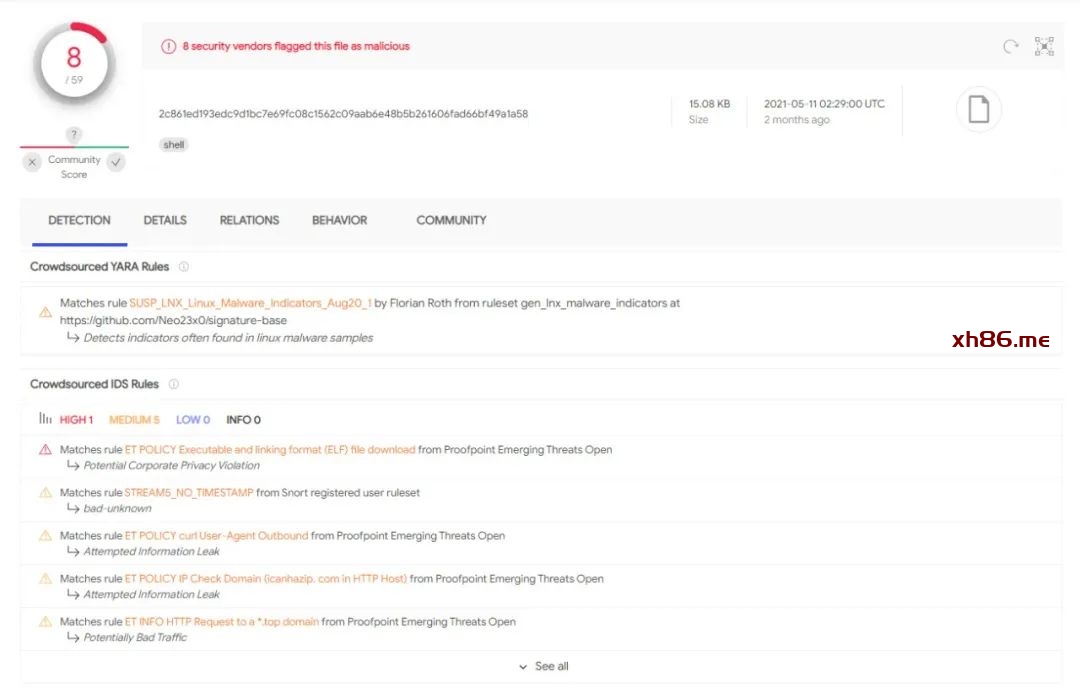The height and width of the screenshot is (694, 1080).
Task: Vote harmless with the checkmark community button
Action: click(x=116, y=162)
